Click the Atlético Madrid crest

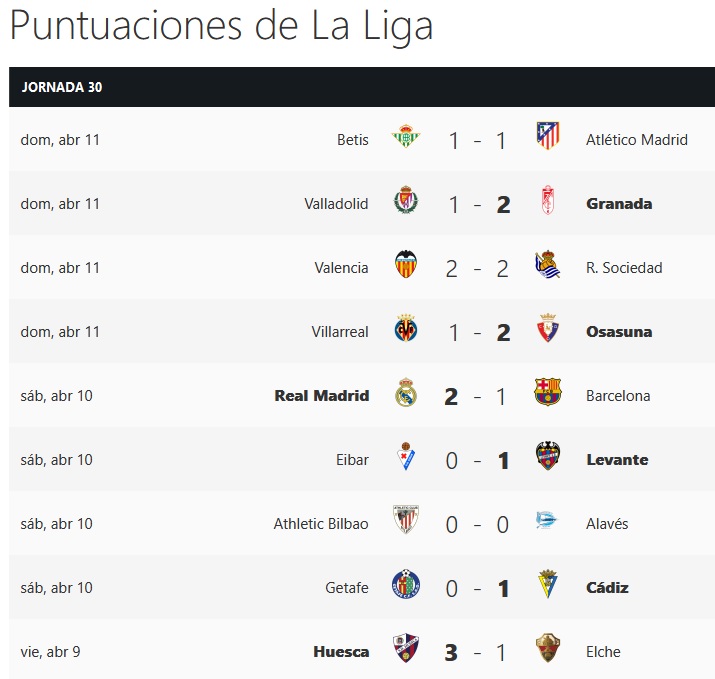point(548,135)
